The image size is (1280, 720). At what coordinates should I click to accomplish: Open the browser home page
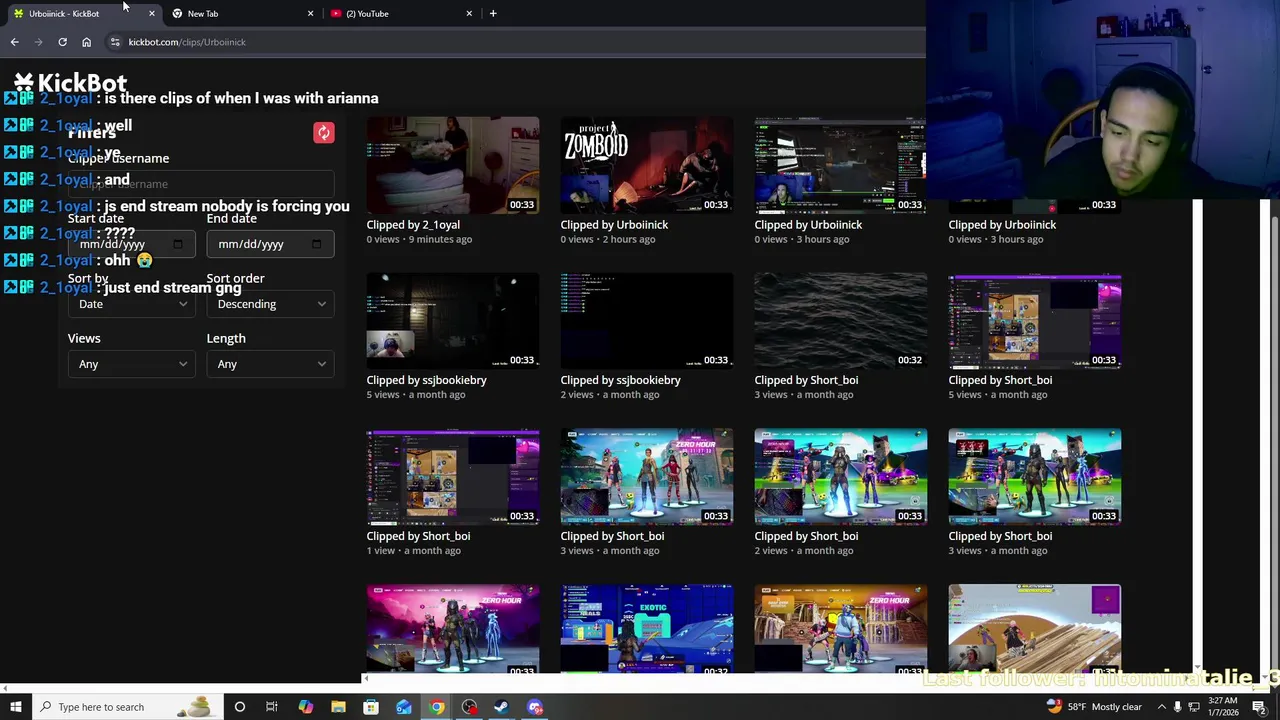(86, 42)
